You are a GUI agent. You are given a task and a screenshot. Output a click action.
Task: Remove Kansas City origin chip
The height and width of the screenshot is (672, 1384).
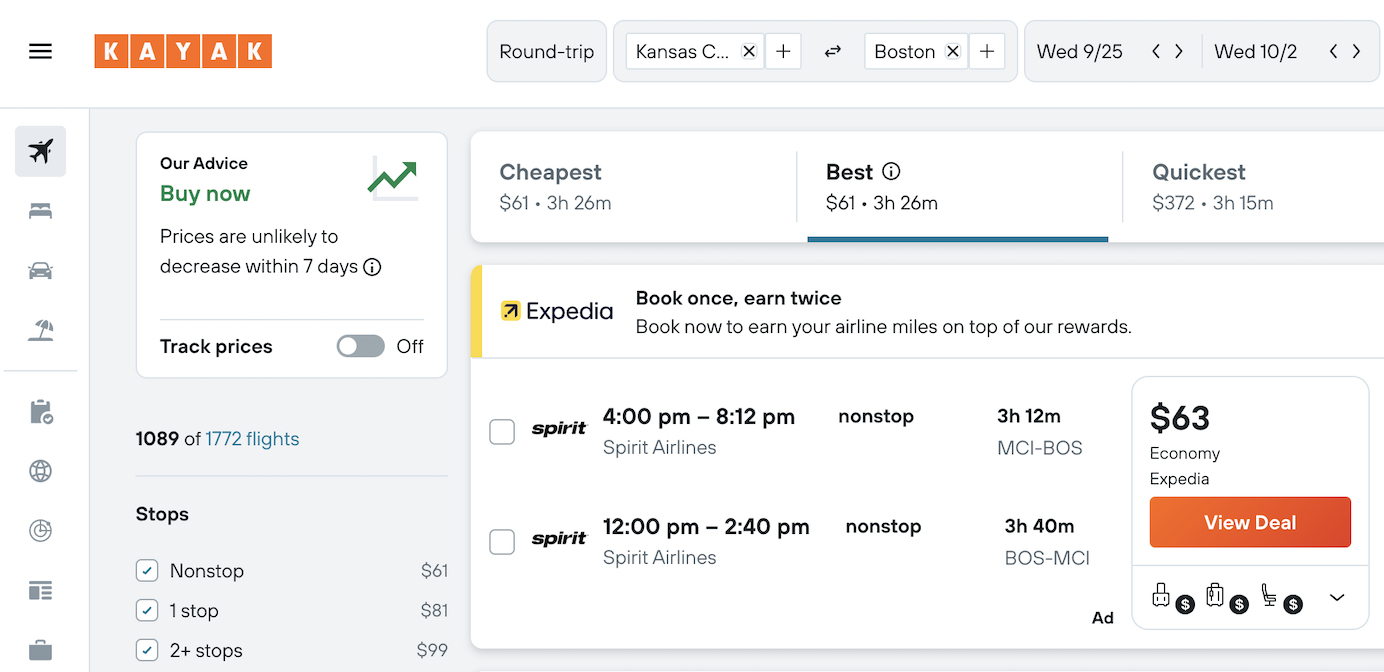coord(748,51)
